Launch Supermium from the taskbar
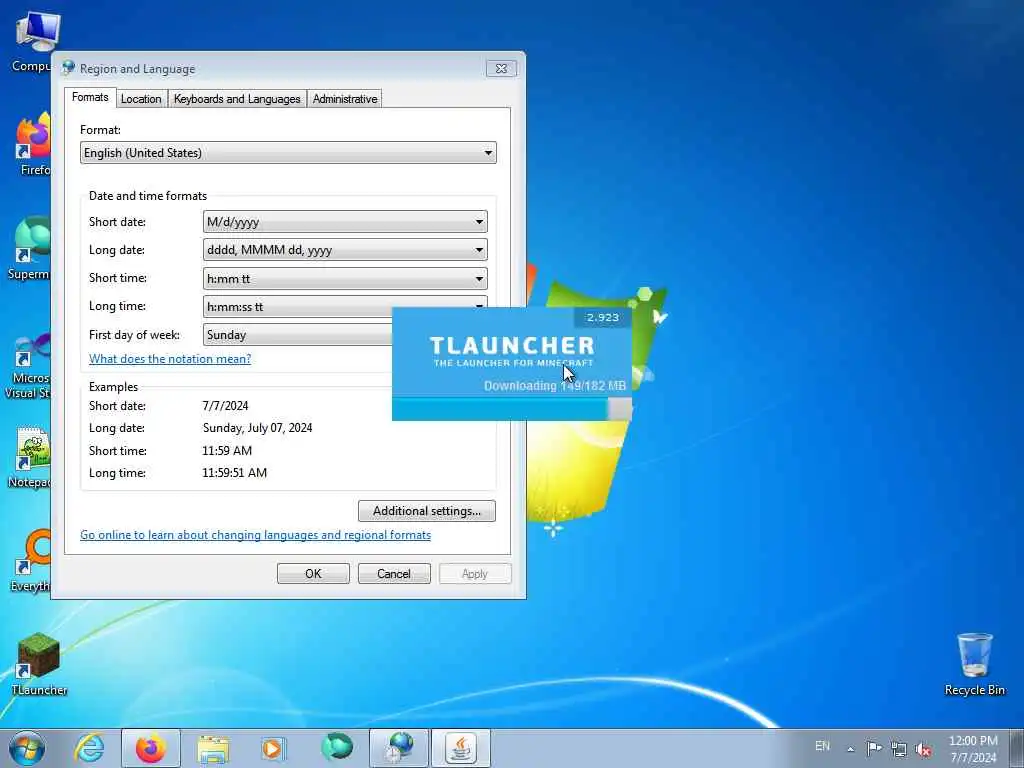The height and width of the screenshot is (768, 1024). point(336,748)
